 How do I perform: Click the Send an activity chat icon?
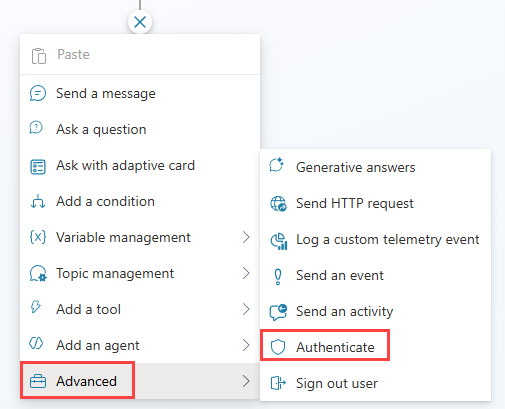click(278, 312)
